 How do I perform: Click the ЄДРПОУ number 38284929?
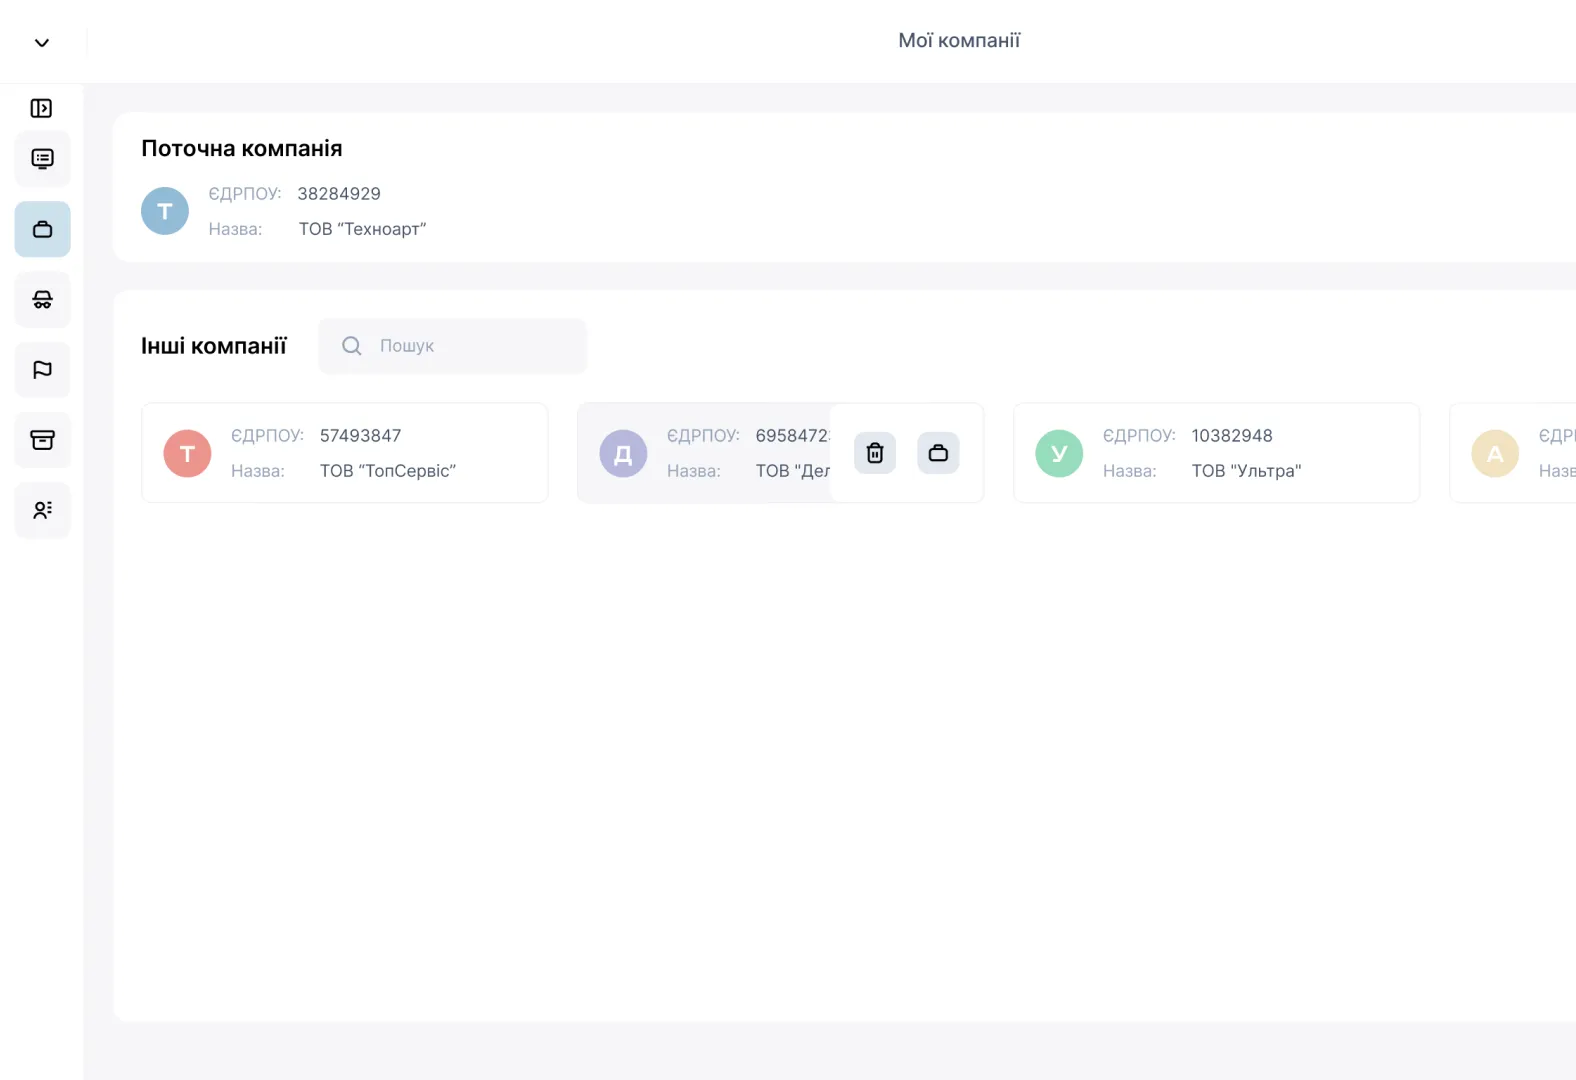click(x=339, y=194)
